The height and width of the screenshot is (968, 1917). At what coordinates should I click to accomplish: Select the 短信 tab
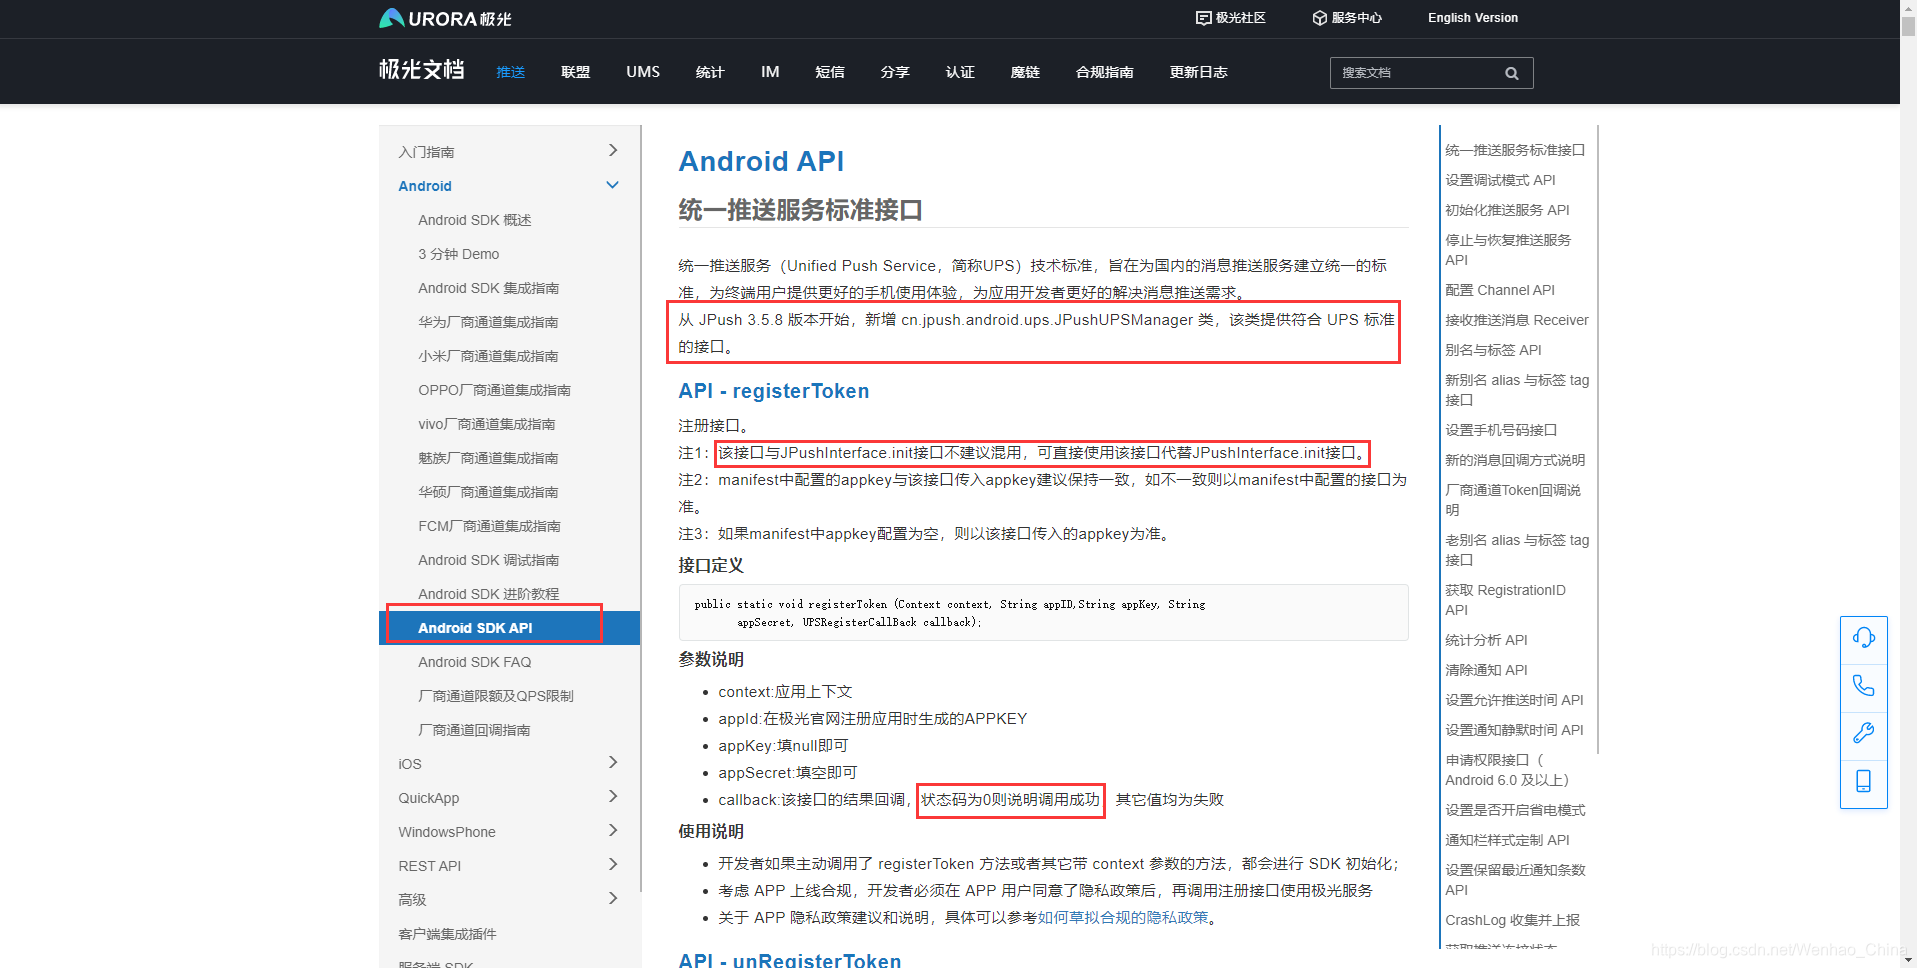pos(830,72)
